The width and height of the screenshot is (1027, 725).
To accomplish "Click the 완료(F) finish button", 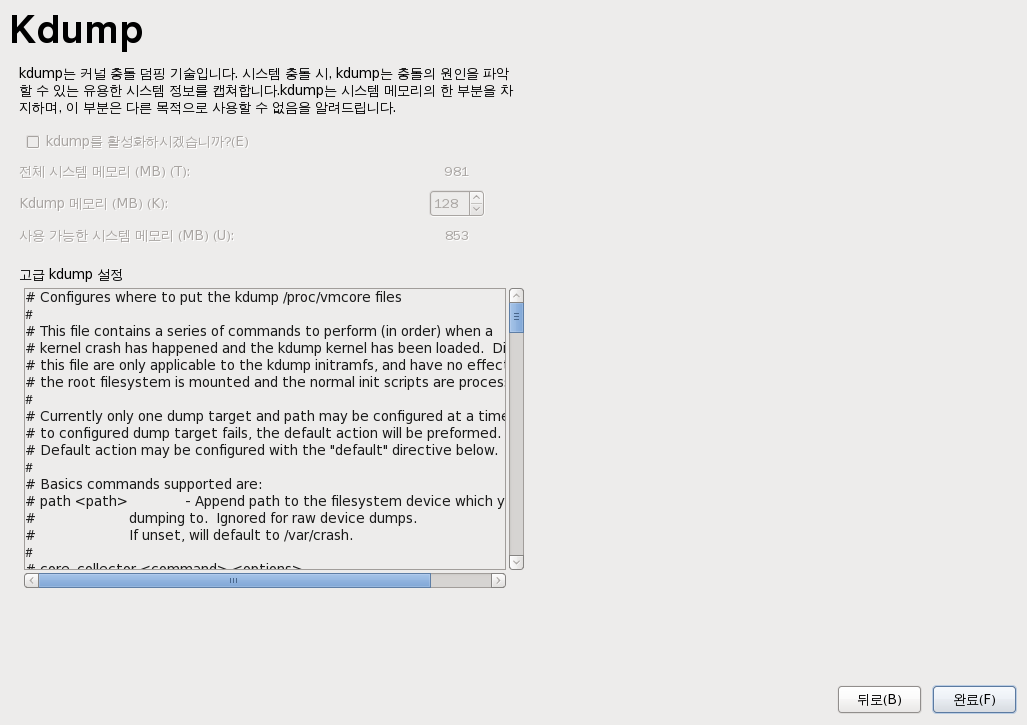I will [974, 699].
